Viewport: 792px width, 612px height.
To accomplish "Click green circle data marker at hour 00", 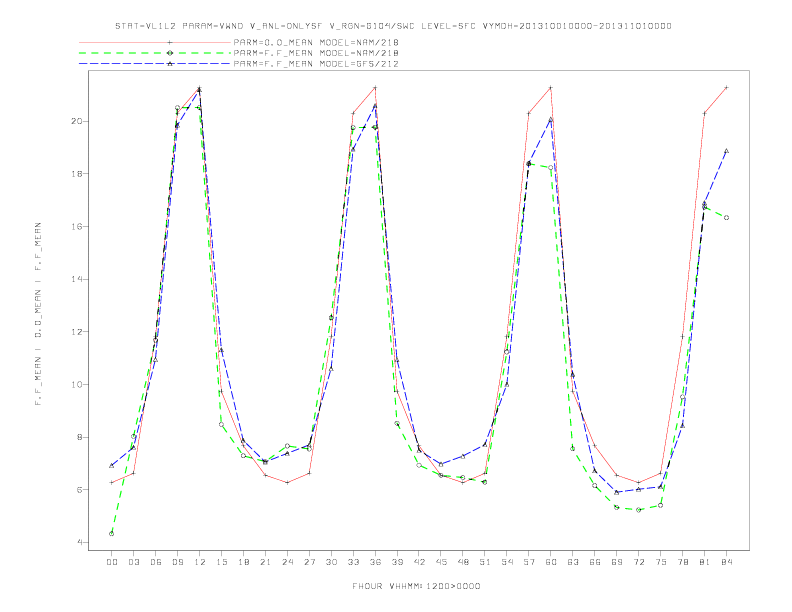I will pos(112,534).
